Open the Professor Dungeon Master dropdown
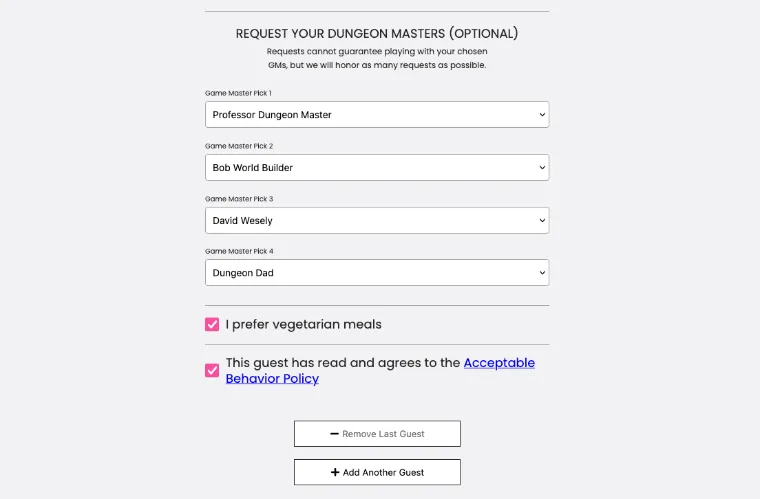Screen dimensions: 760x499 [376, 115]
